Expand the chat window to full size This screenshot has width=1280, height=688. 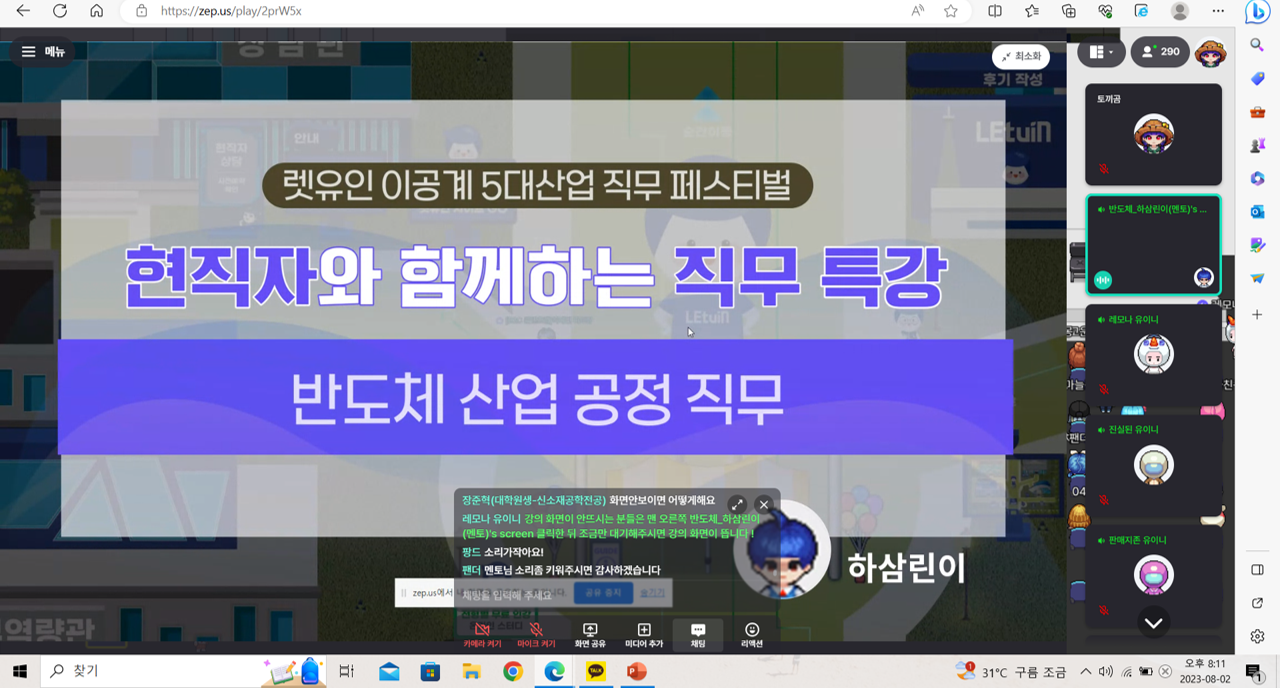tap(737, 505)
